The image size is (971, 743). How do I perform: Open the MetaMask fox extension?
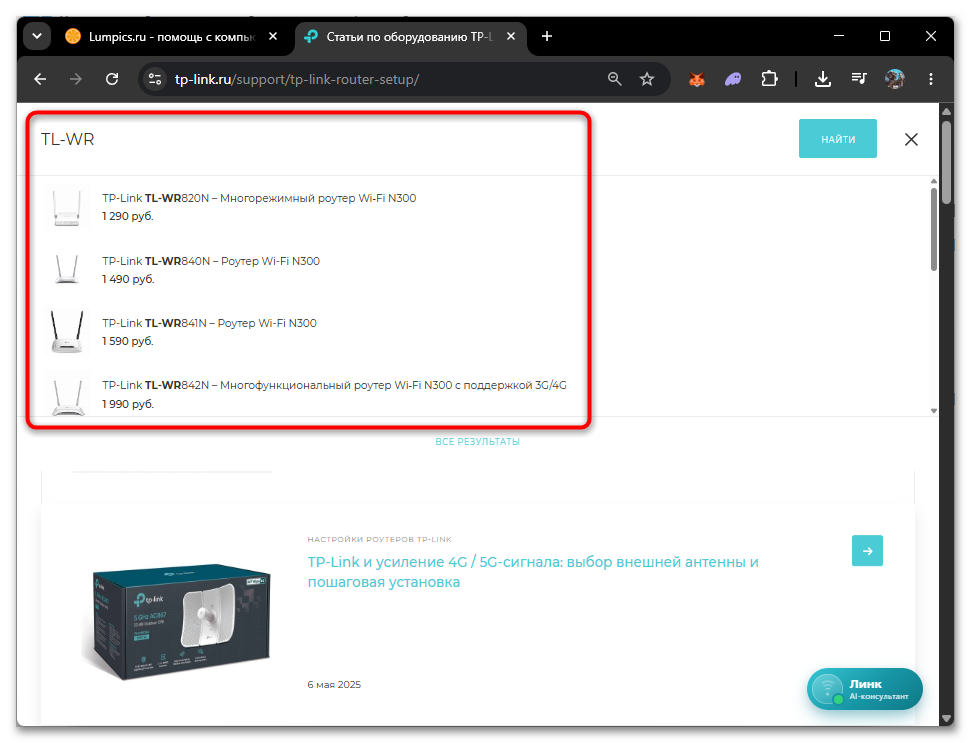pyautogui.click(x=697, y=79)
